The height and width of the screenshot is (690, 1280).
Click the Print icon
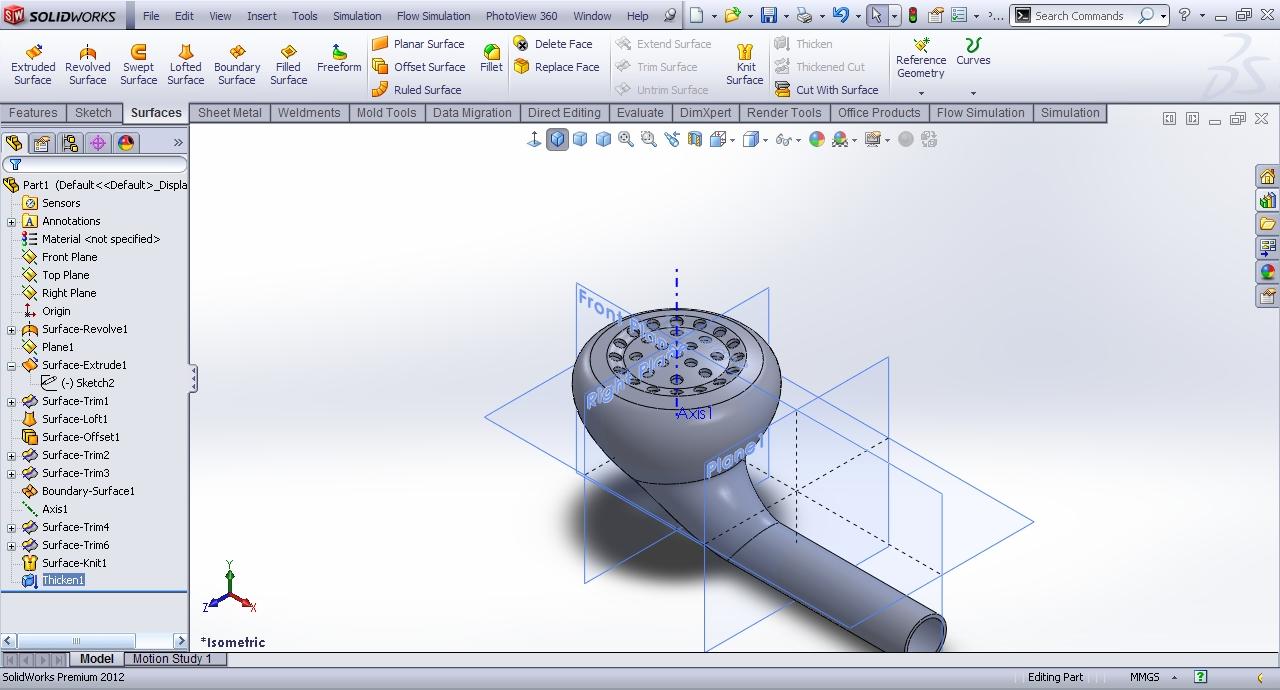point(805,15)
